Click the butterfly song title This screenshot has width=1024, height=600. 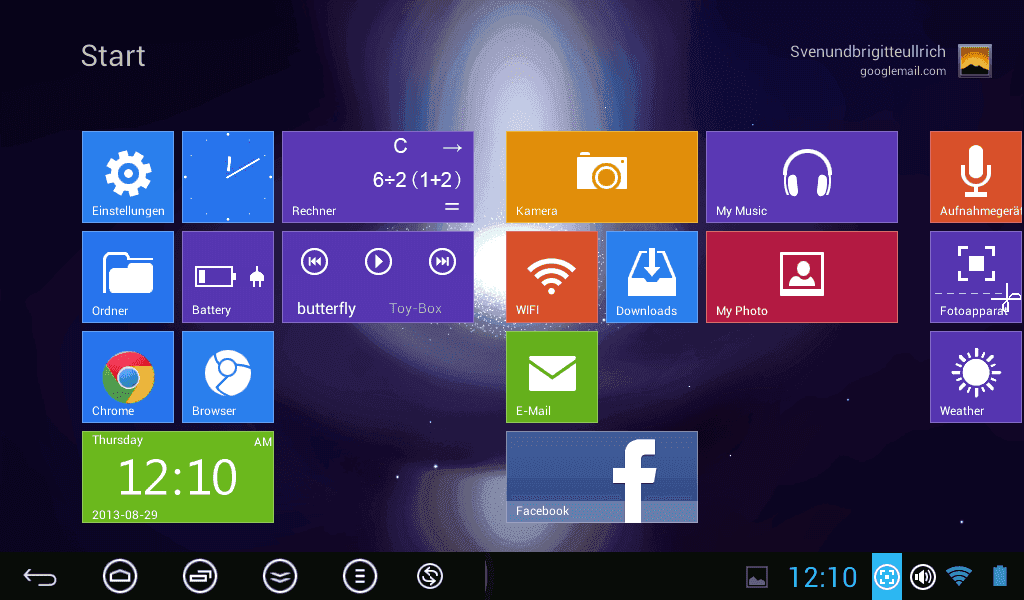coord(327,308)
